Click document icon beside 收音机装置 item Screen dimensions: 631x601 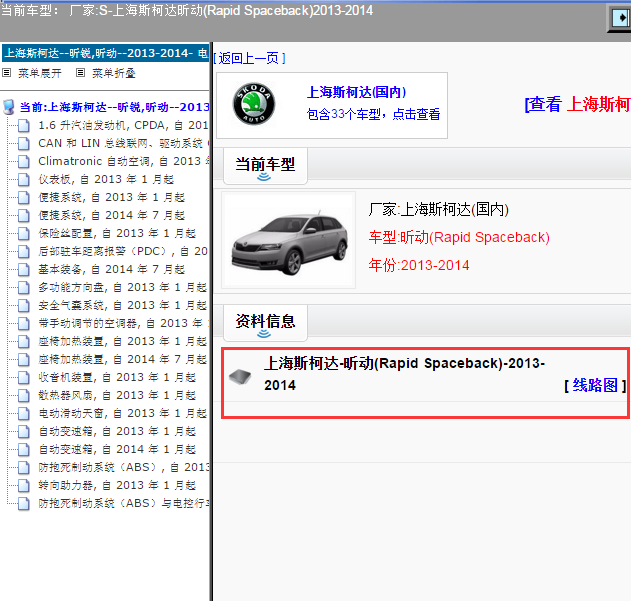tap(24, 378)
